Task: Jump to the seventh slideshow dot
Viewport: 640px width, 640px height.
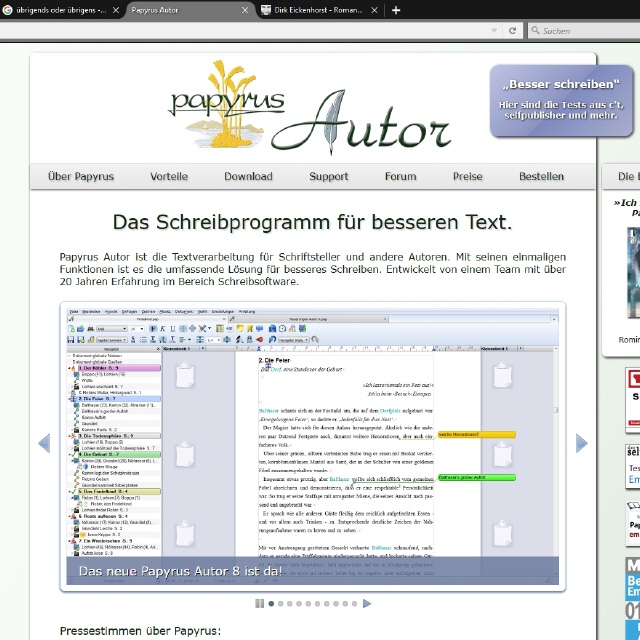Action: tap(327, 604)
